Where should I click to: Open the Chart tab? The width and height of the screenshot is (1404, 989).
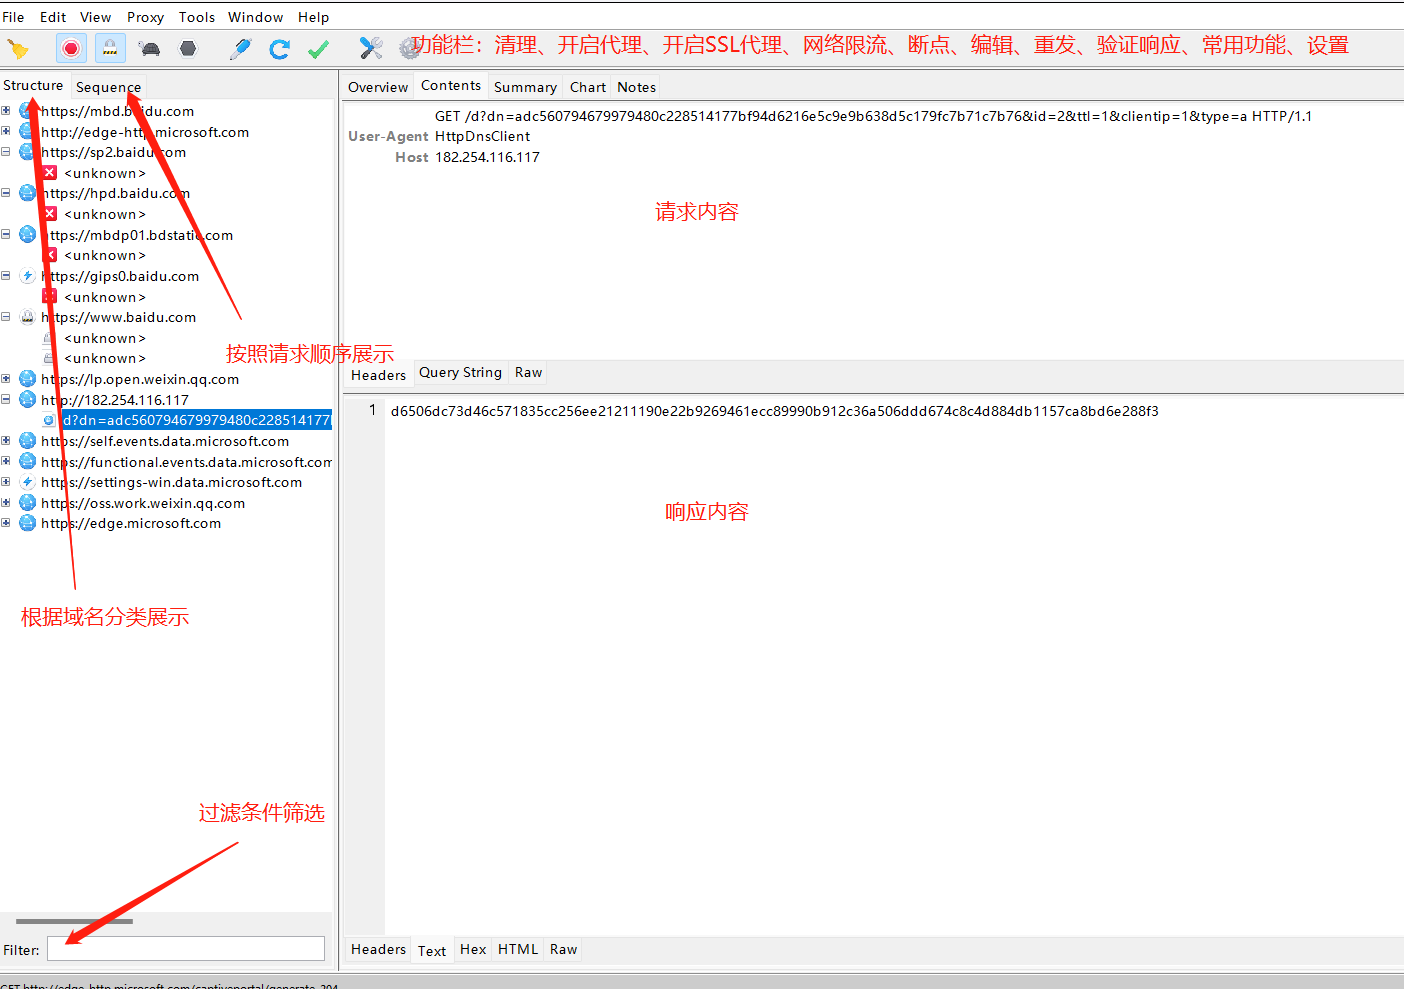pyautogui.click(x=588, y=87)
